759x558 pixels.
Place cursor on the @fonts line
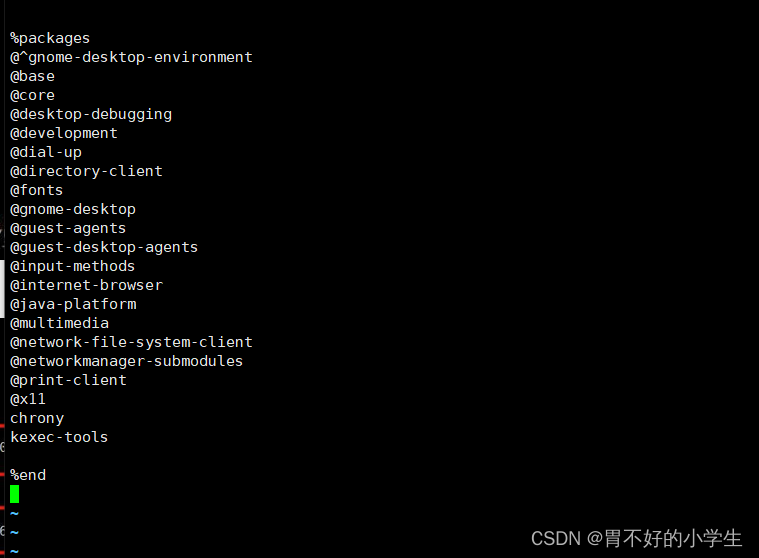pos(36,190)
